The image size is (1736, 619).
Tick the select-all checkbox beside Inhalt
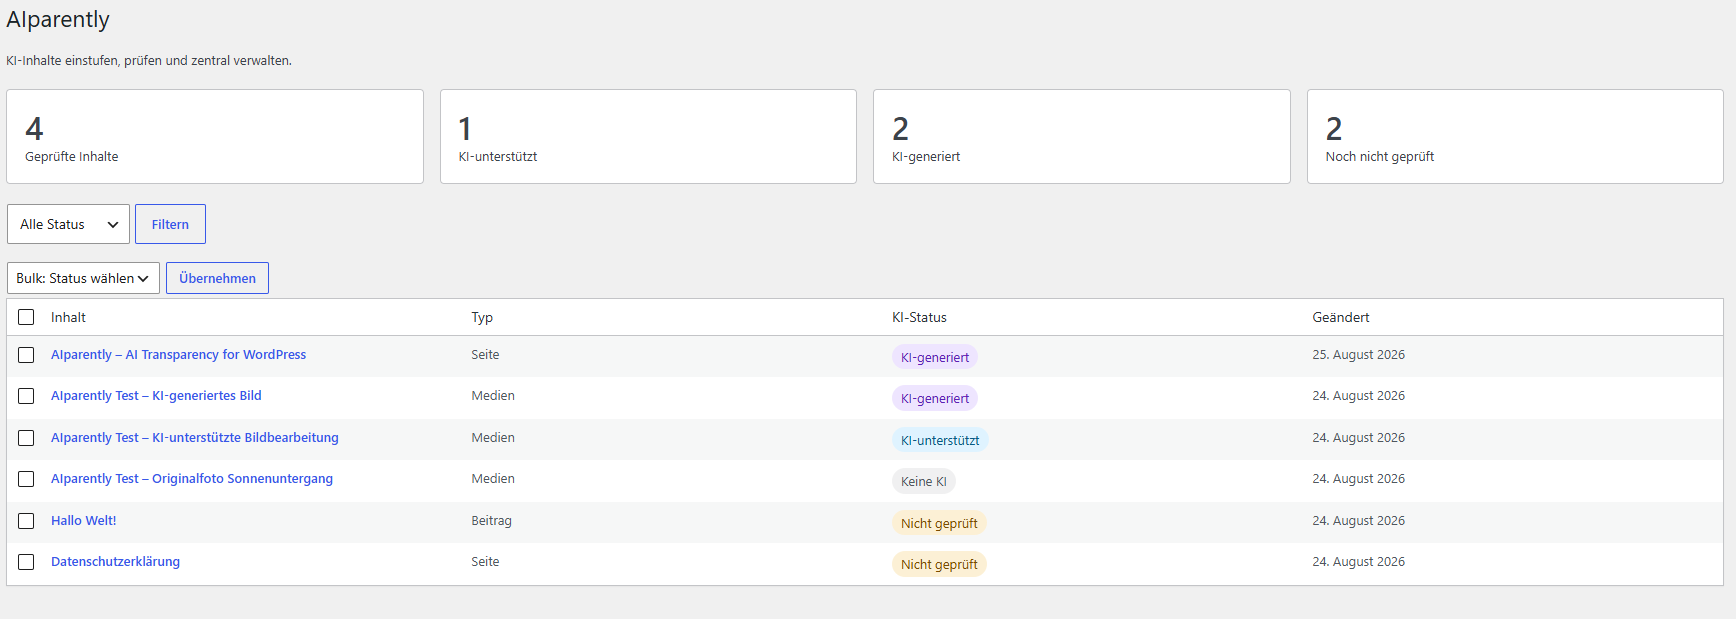coord(26,317)
